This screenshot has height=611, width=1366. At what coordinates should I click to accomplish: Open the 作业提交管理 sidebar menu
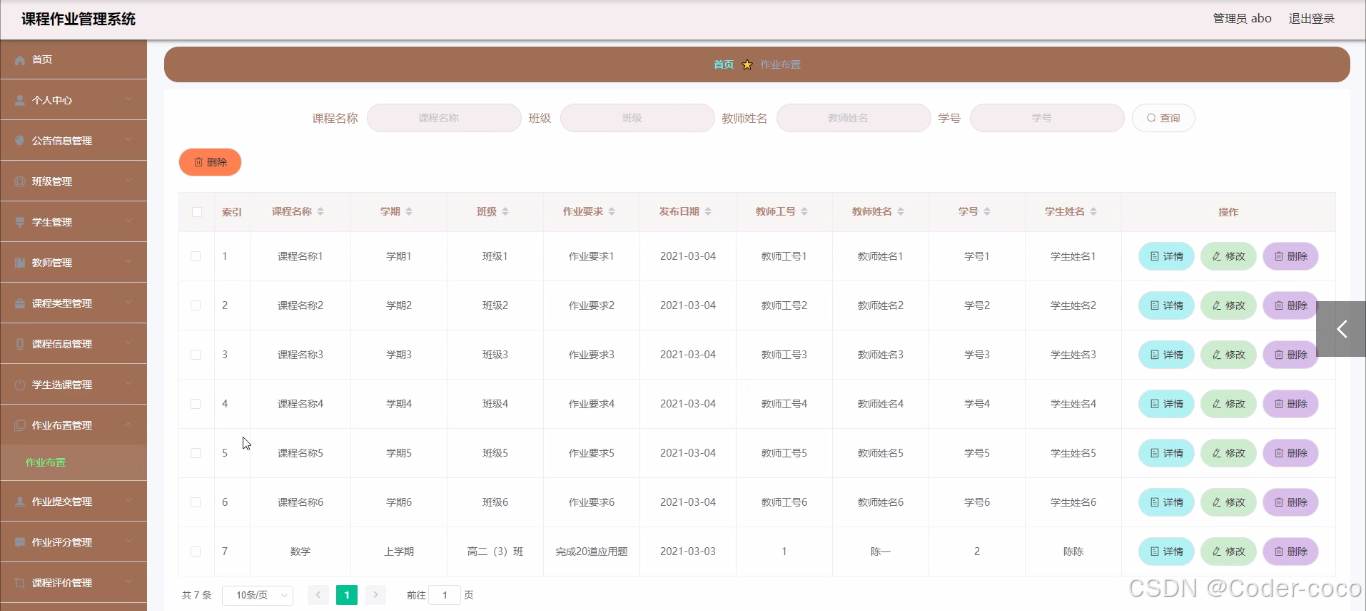click(73, 502)
